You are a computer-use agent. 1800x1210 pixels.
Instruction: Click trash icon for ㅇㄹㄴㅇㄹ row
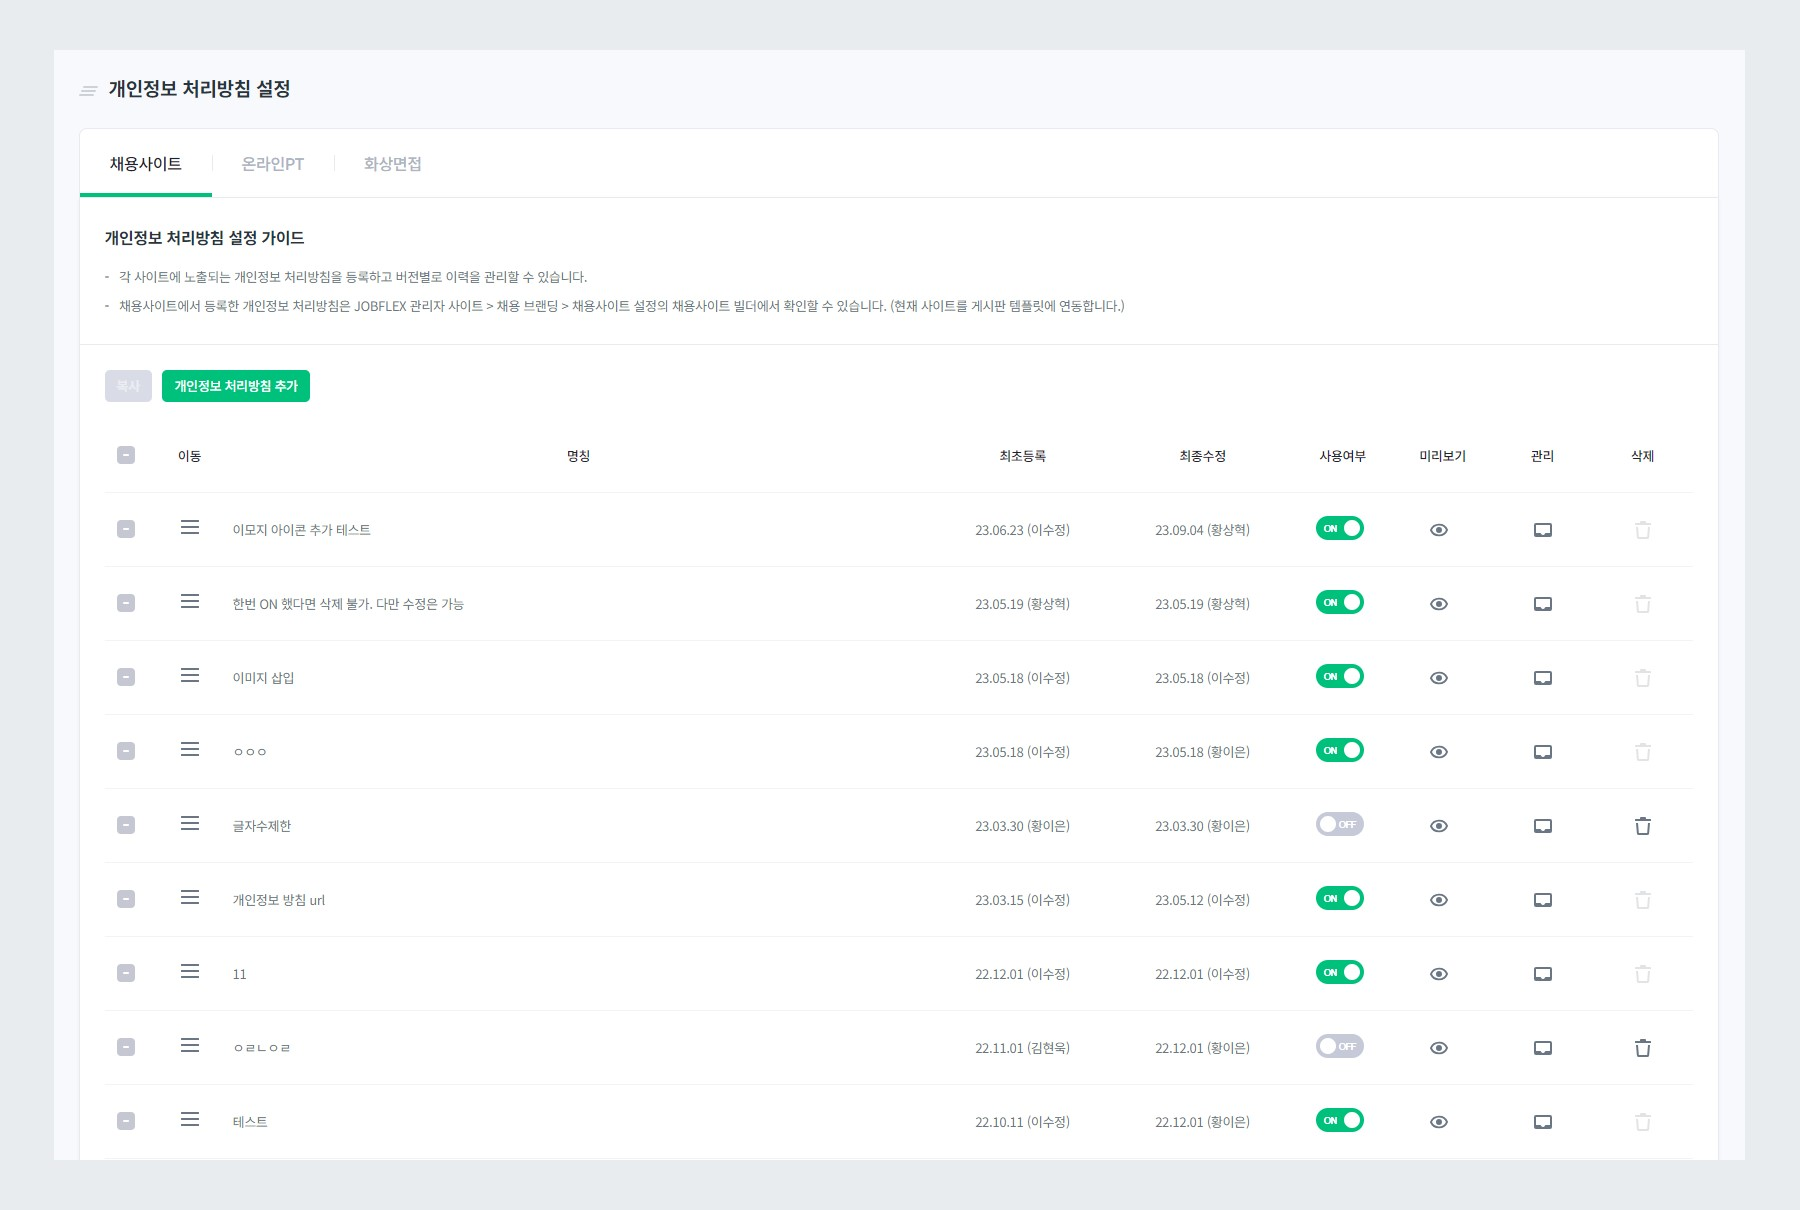(x=1643, y=1048)
